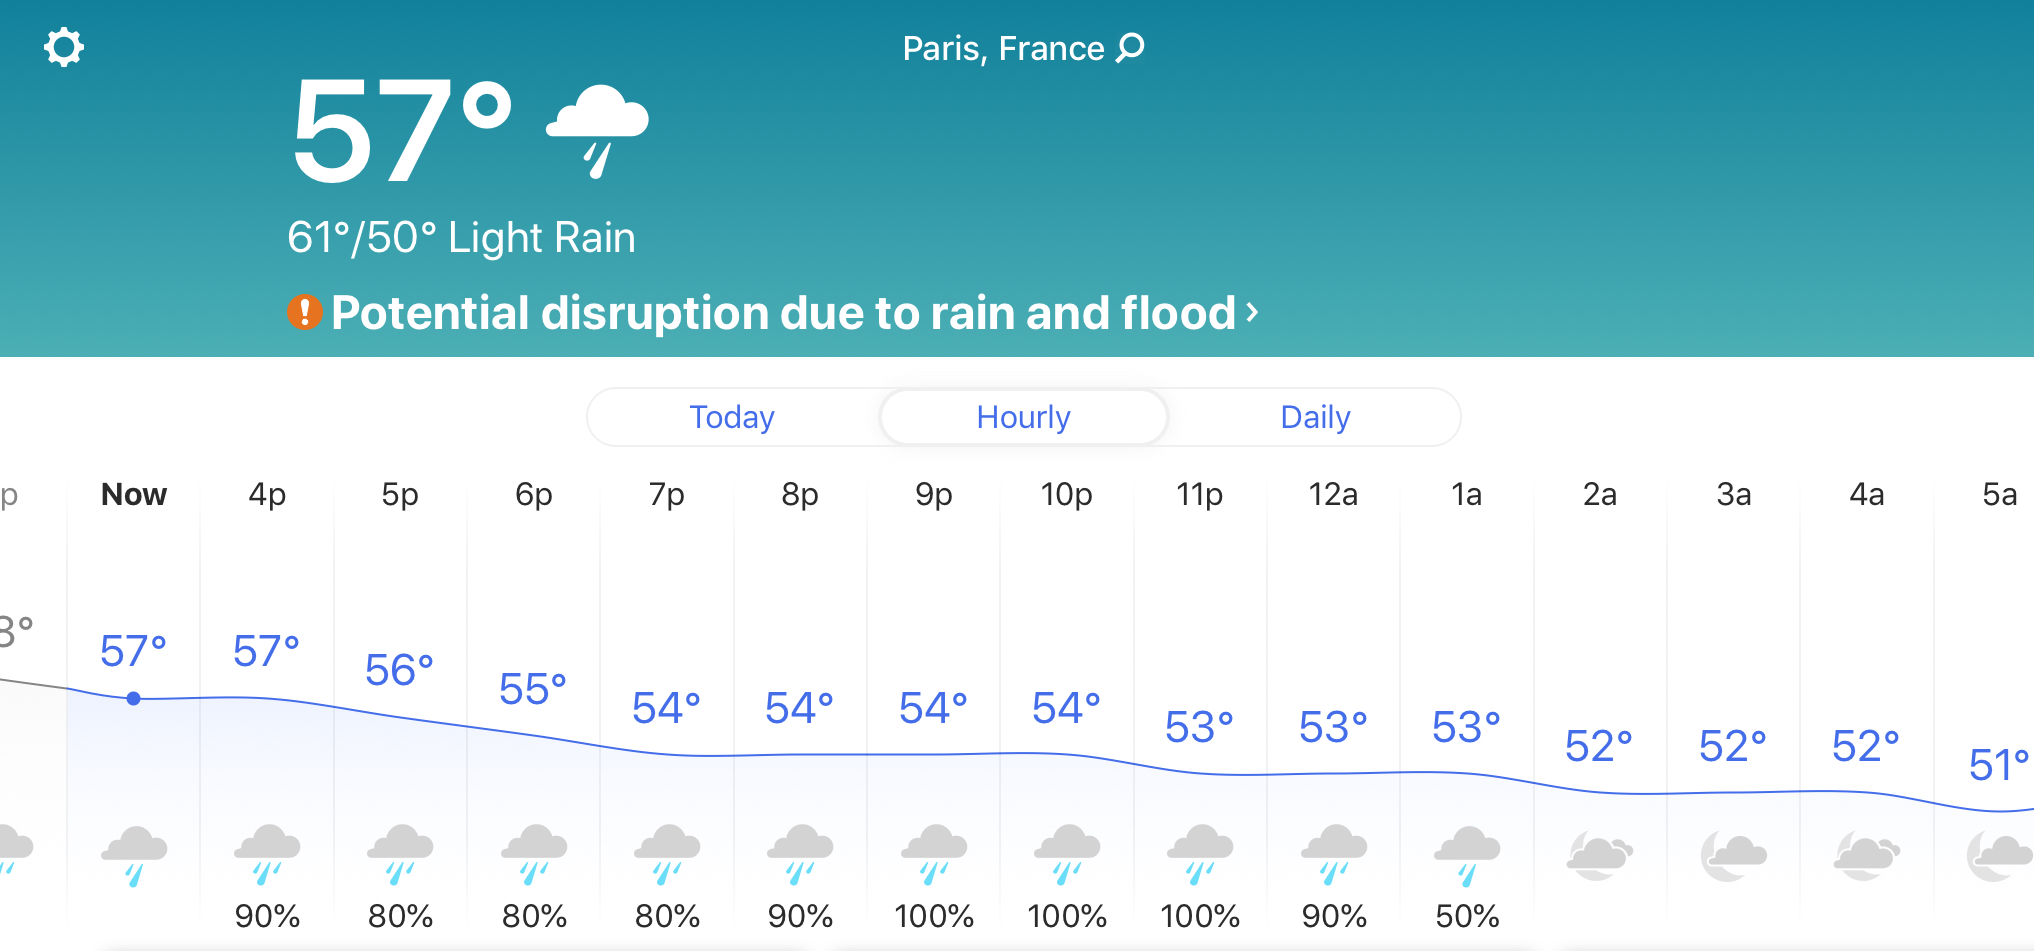This screenshot has height=951, width=2034.
Task: Click the search magnifier beside Paris, France
Action: coord(1130,47)
